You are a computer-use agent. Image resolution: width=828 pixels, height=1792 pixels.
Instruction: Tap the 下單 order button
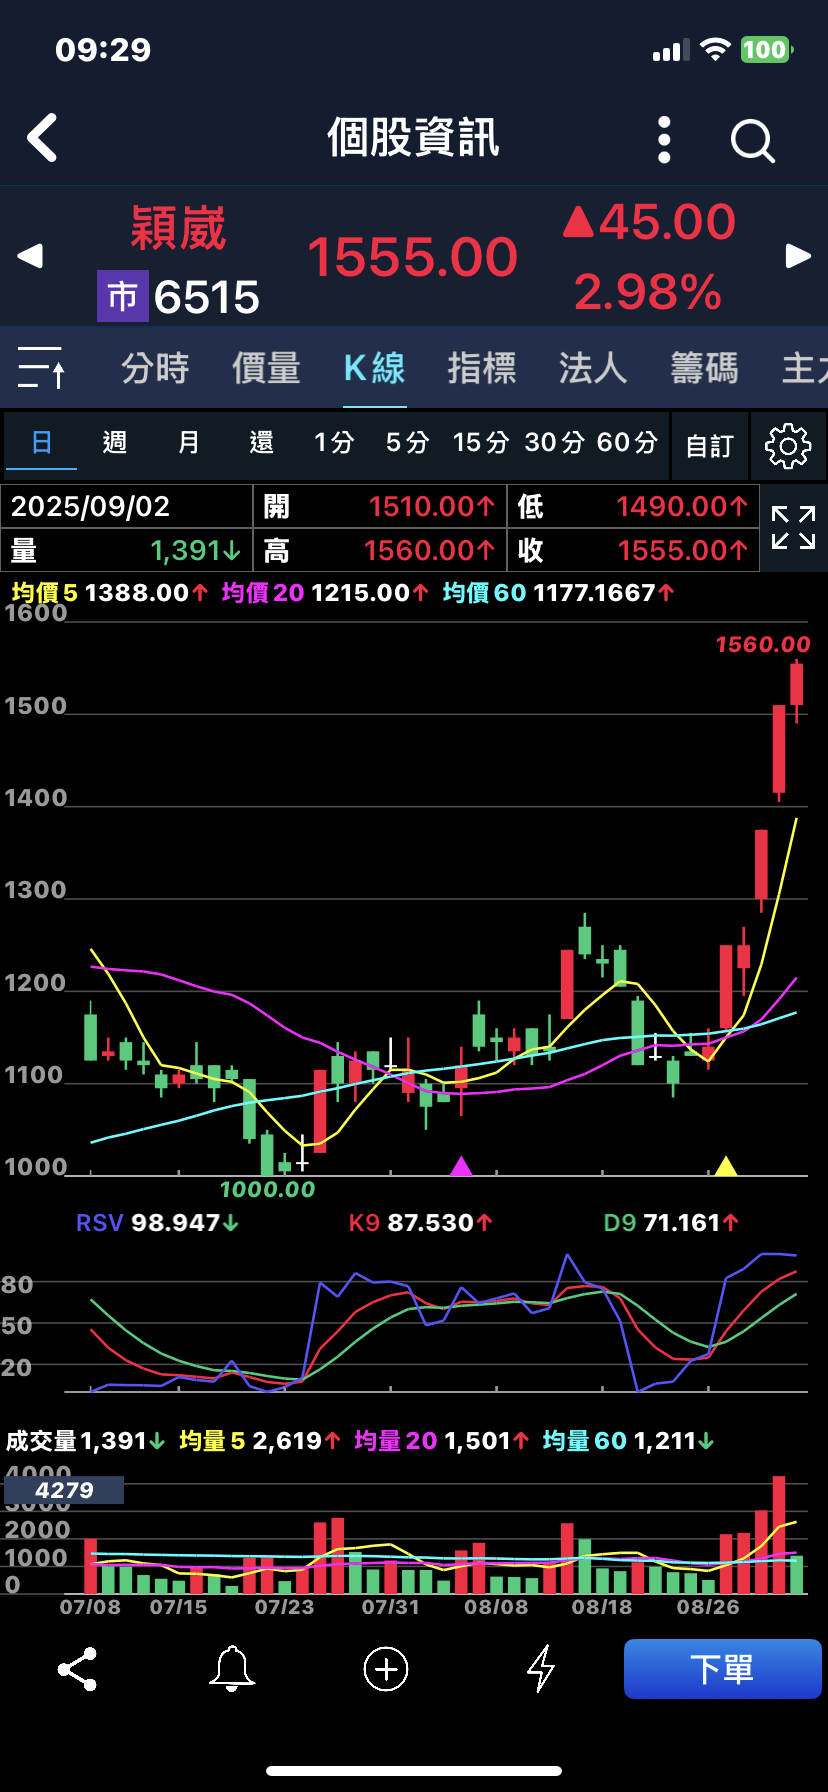click(x=722, y=1669)
